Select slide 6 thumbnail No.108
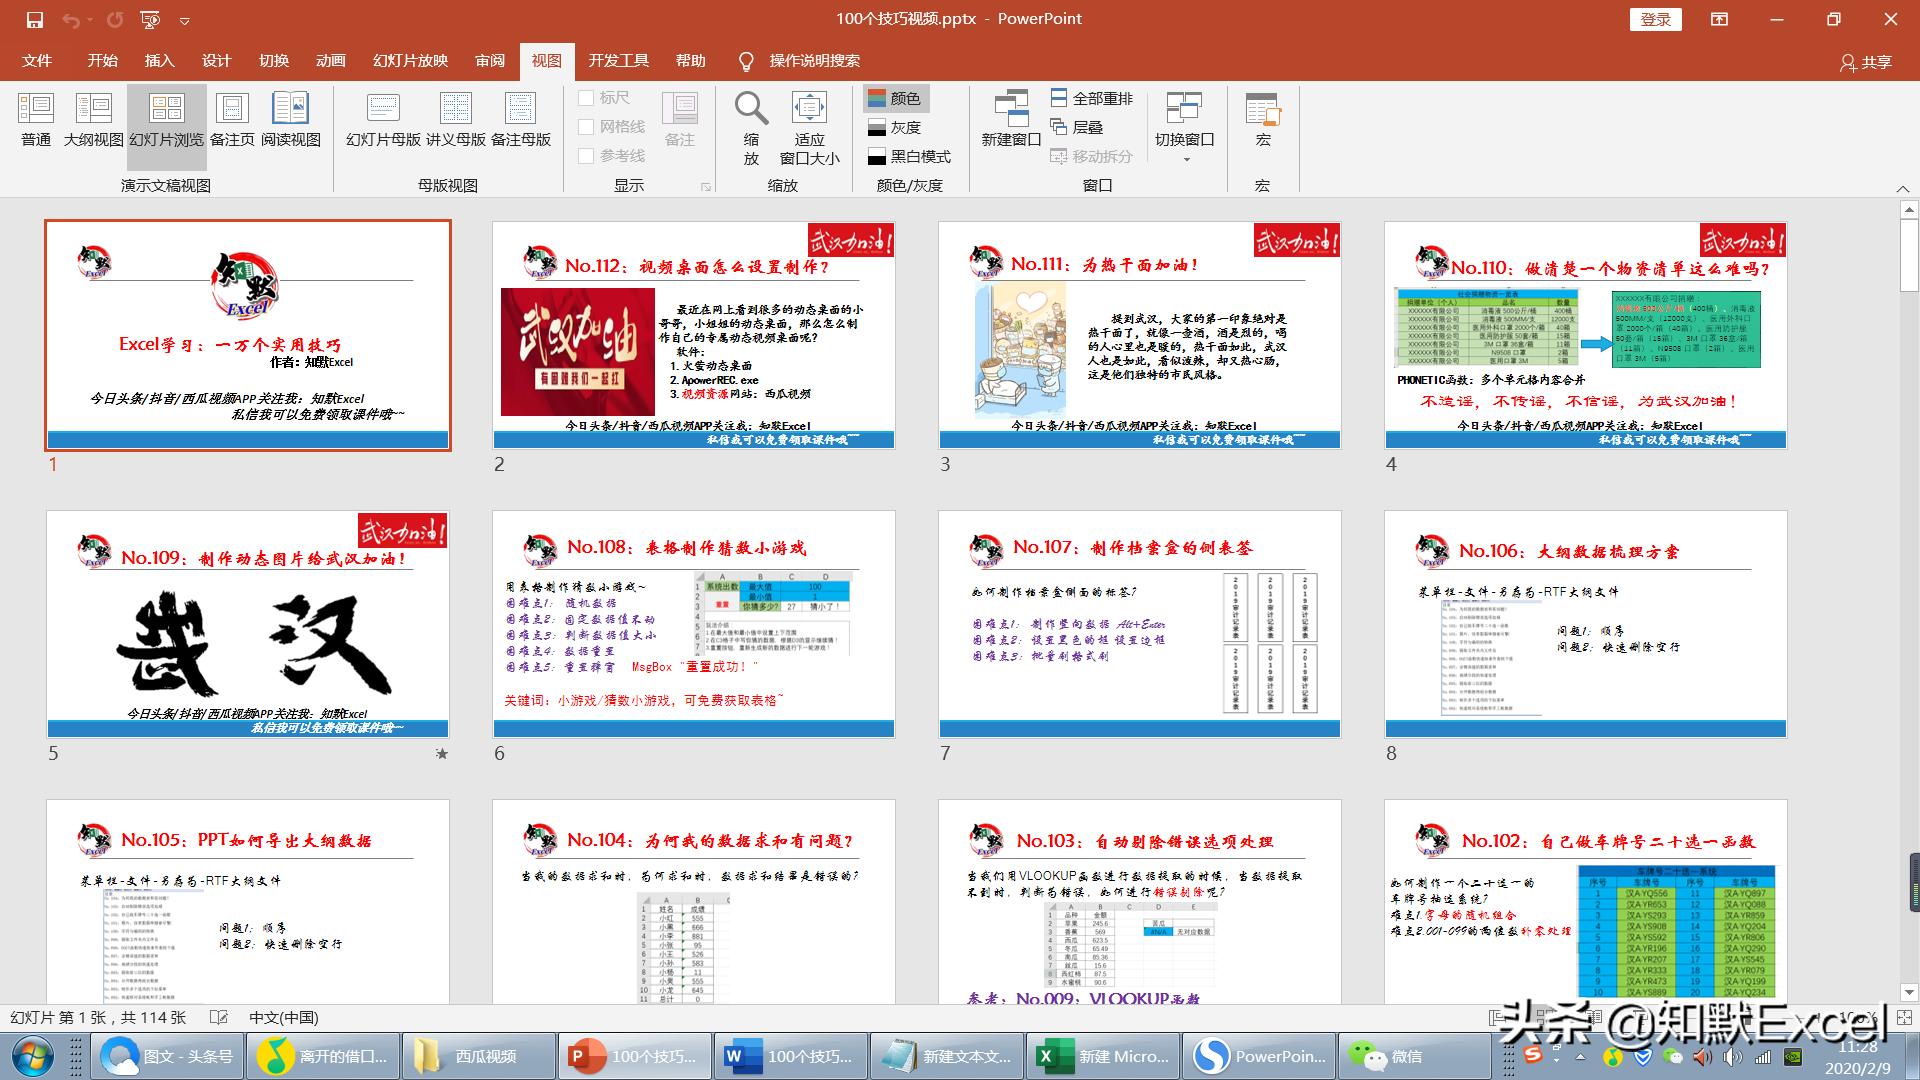Image resolution: width=1920 pixels, height=1080 pixels. coord(693,625)
